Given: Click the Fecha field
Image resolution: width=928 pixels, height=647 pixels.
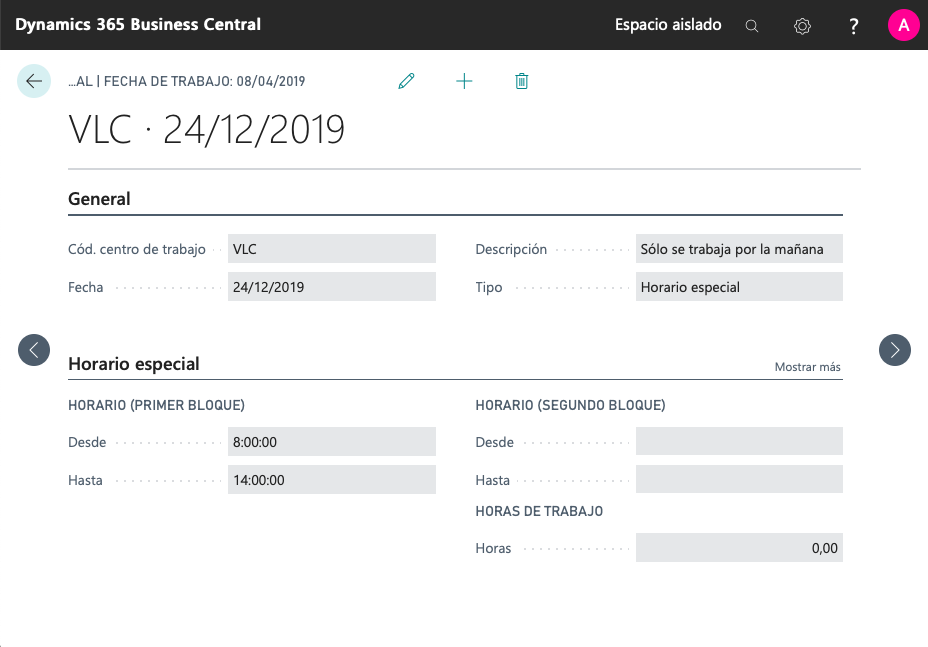Looking at the screenshot, I should (x=332, y=287).
